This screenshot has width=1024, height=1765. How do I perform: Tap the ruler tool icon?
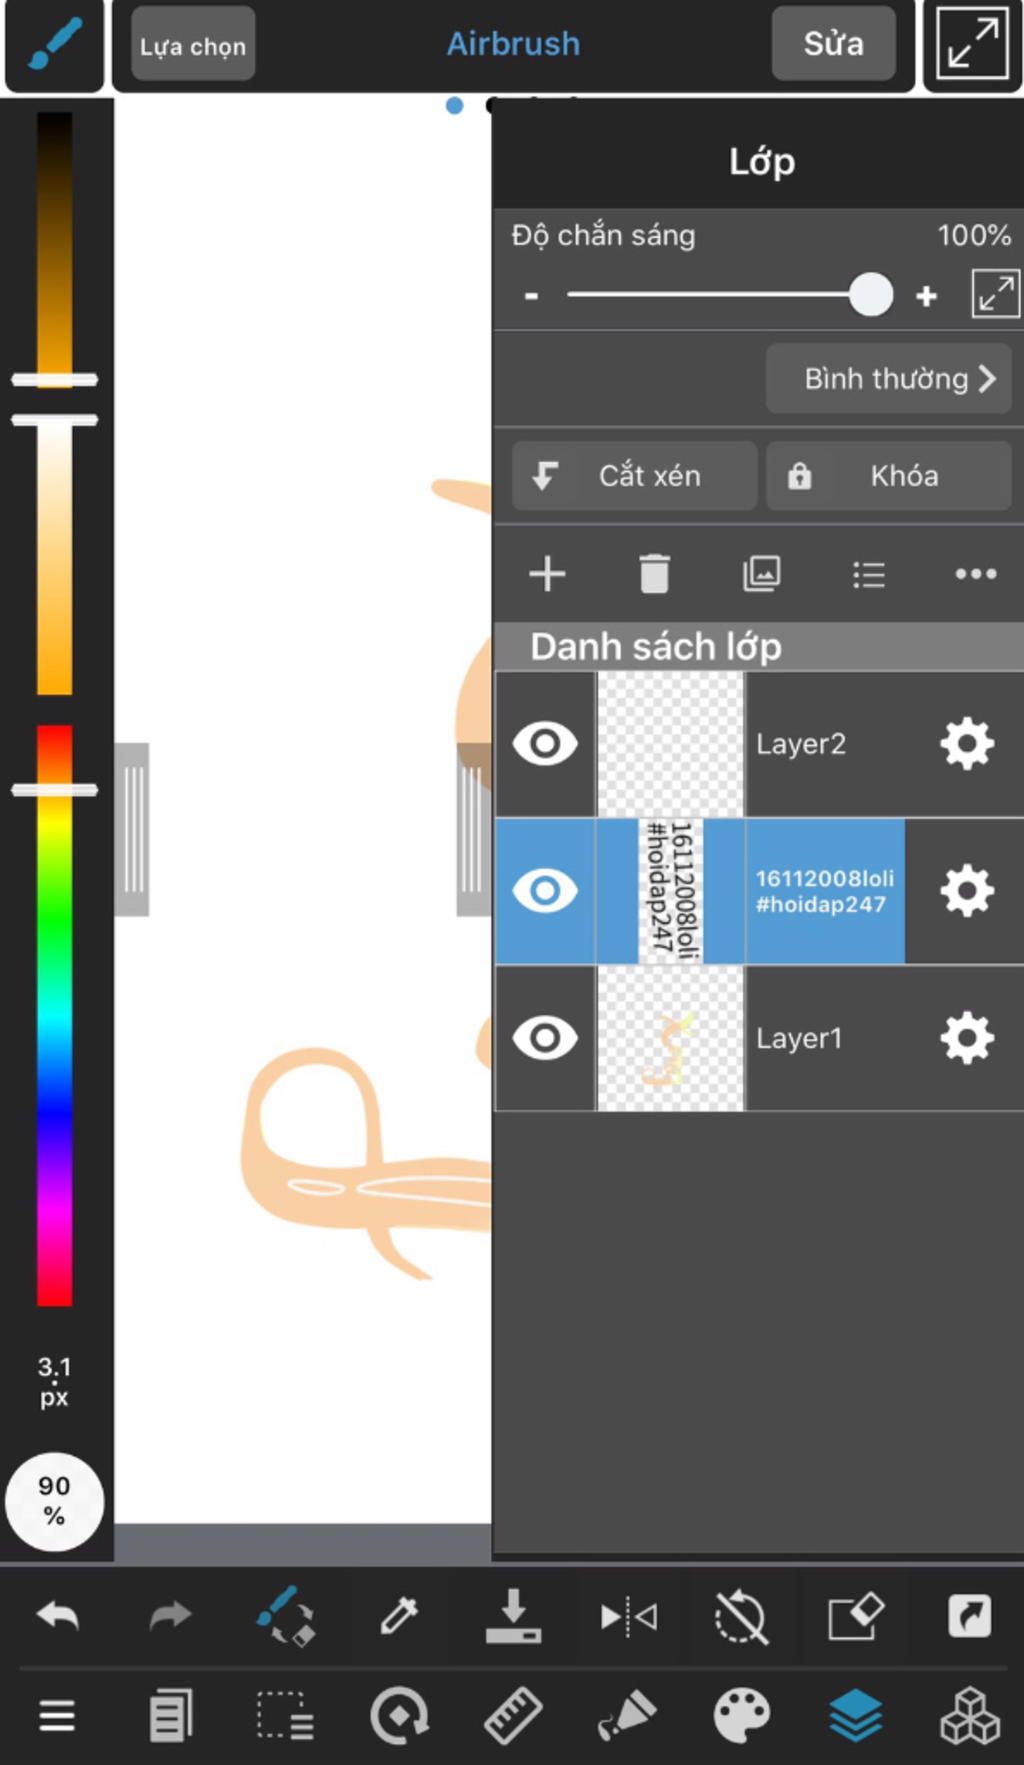pyautogui.click(x=513, y=1716)
